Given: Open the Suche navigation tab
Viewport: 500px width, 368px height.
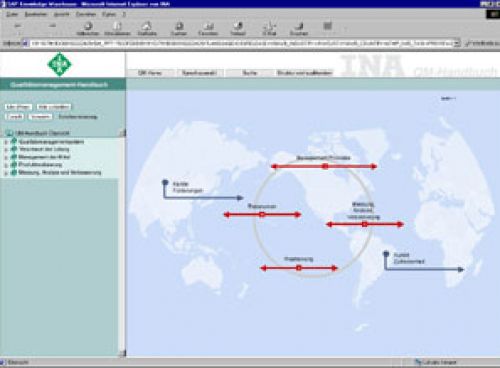Looking at the screenshot, I should (x=250, y=73).
